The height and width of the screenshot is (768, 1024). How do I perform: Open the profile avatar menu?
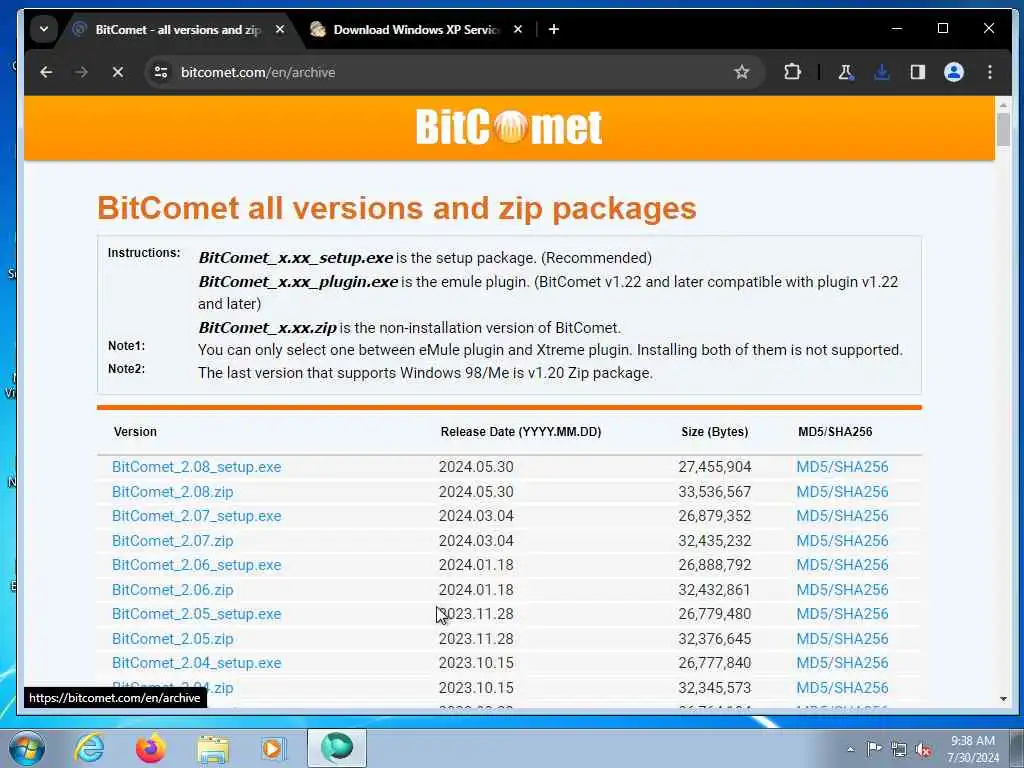(x=953, y=72)
